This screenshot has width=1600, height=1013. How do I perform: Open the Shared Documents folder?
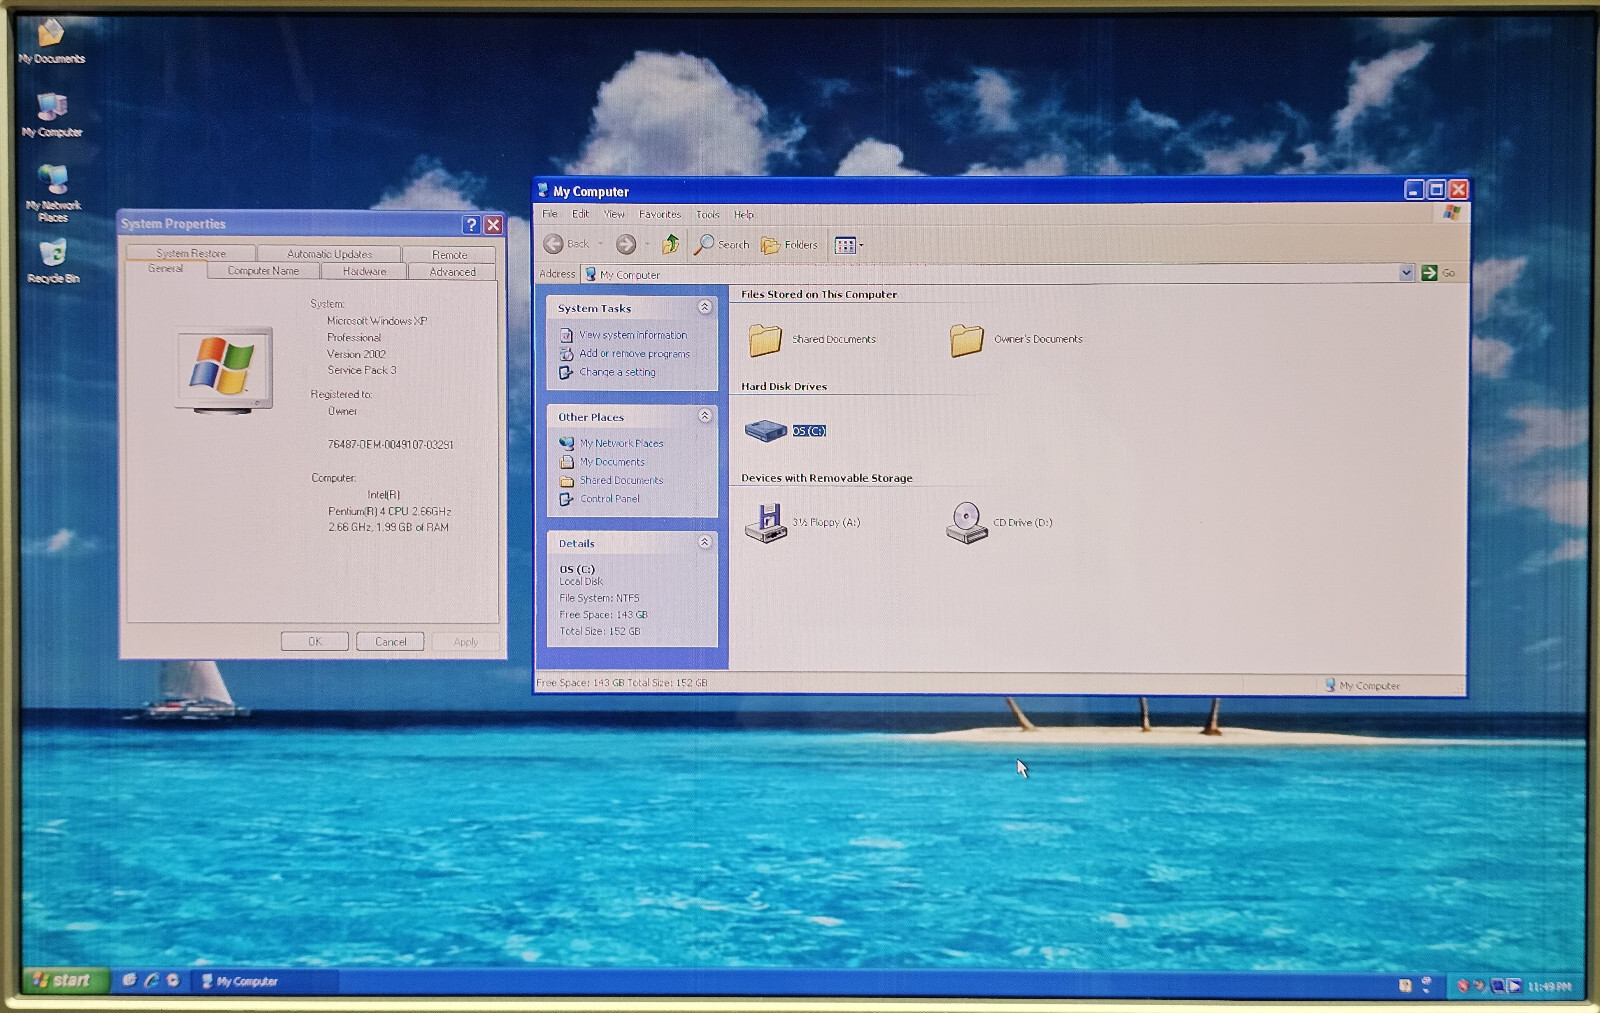coord(766,340)
